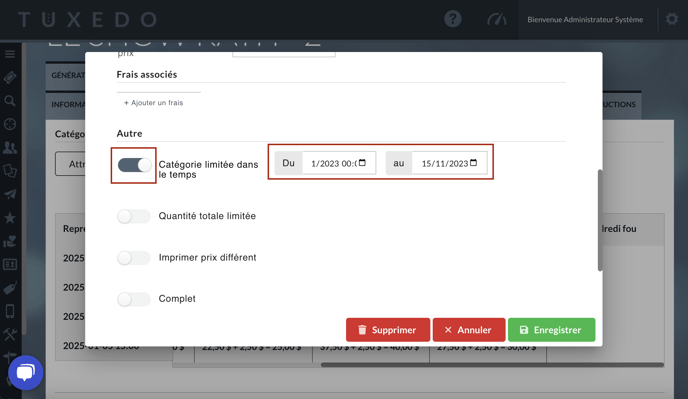The height and width of the screenshot is (399, 688).
Task: Open the mobile phone icon in sidebar
Action: 10,311
